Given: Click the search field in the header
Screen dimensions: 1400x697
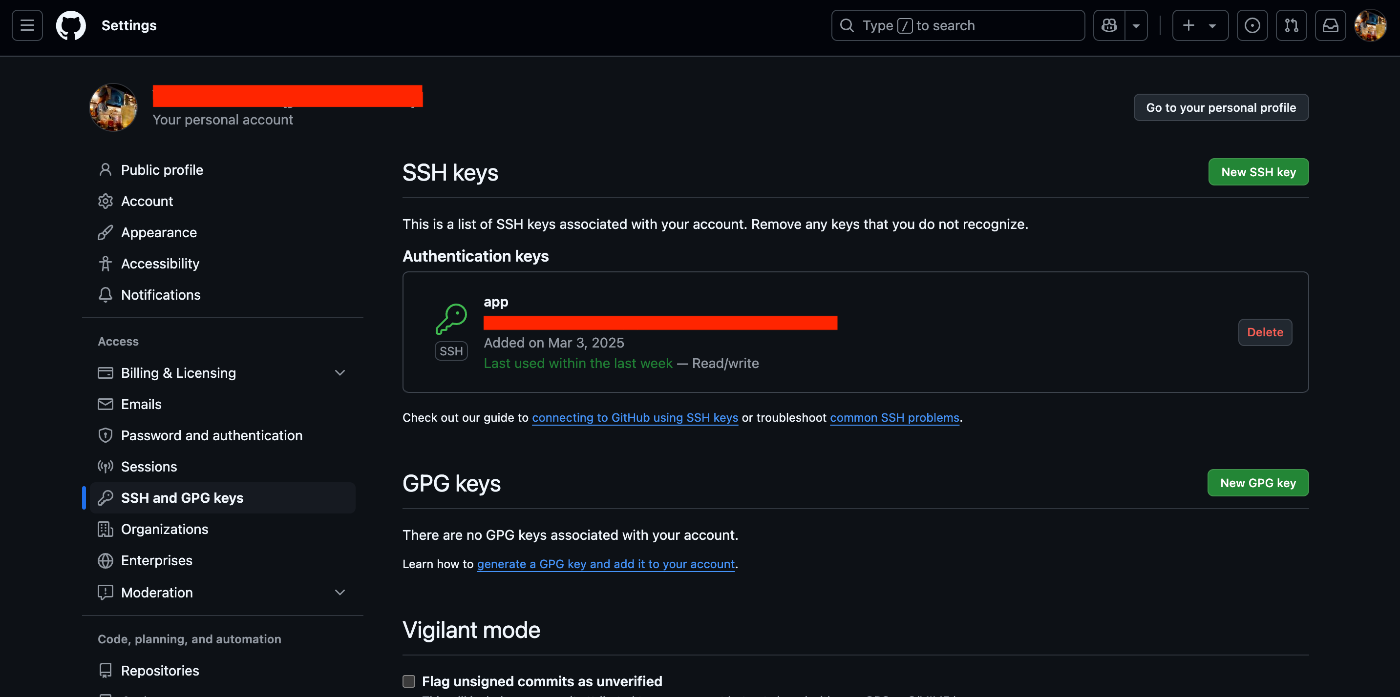Looking at the screenshot, I should coord(956,25).
